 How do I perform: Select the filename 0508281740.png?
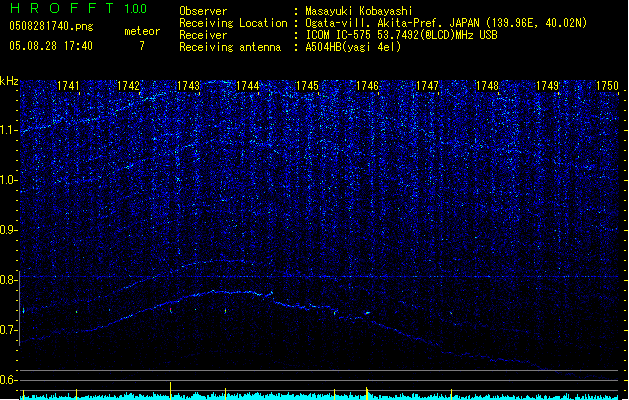point(51,26)
